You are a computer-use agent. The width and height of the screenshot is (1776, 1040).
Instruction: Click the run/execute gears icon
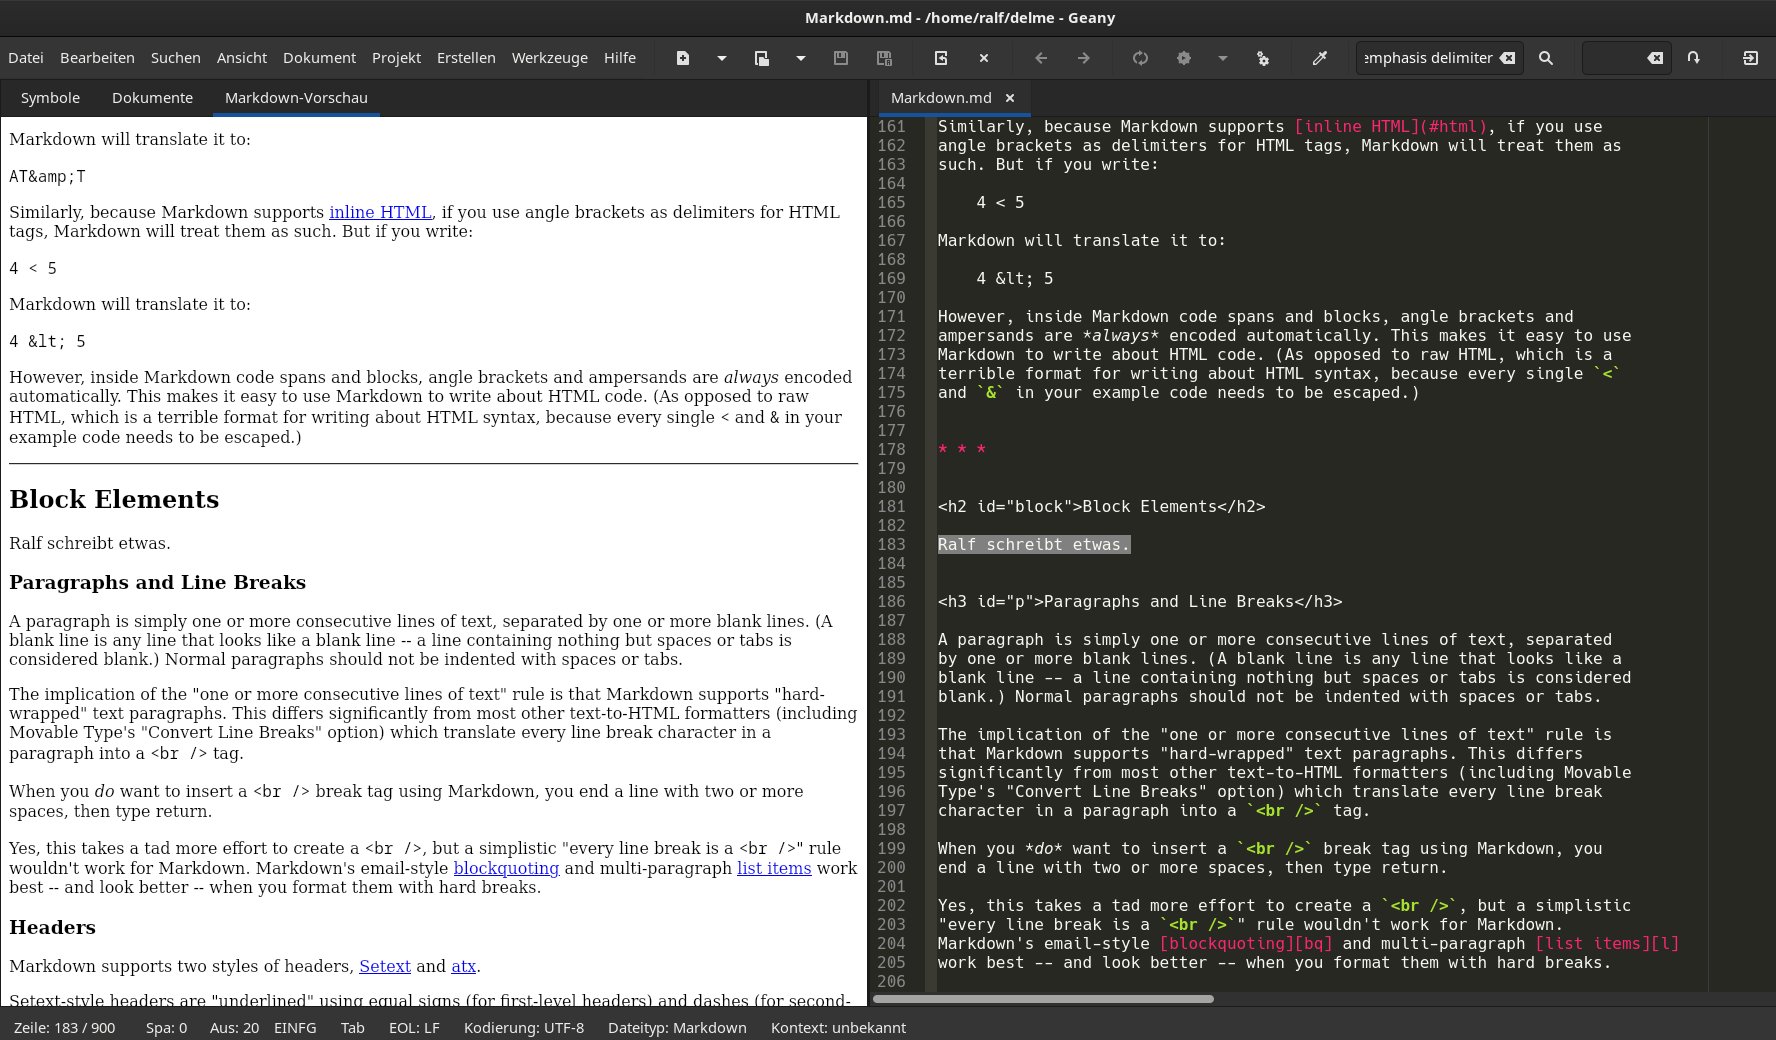(1263, 58)
